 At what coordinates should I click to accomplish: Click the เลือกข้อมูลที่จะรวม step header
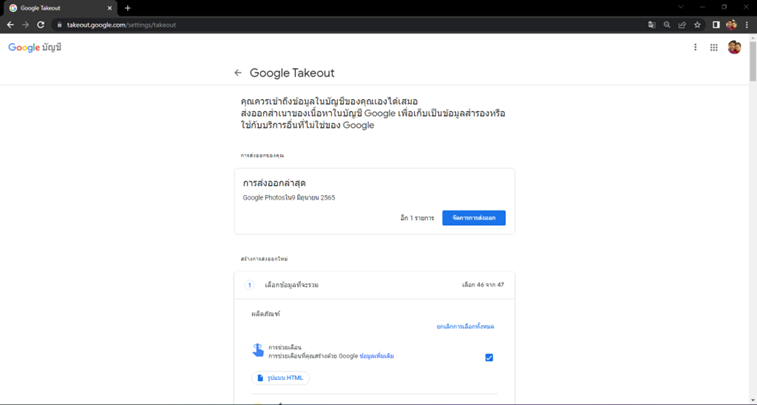tap(292, 285)
